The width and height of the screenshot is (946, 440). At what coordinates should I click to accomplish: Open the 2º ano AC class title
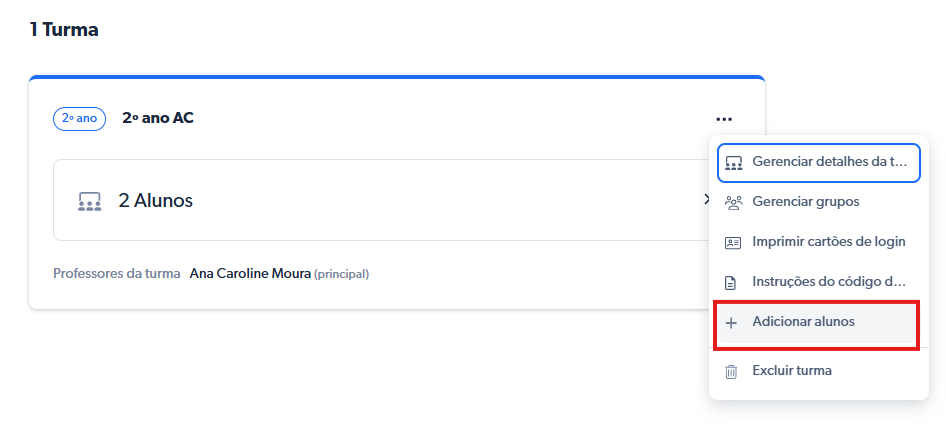point(158,118)
